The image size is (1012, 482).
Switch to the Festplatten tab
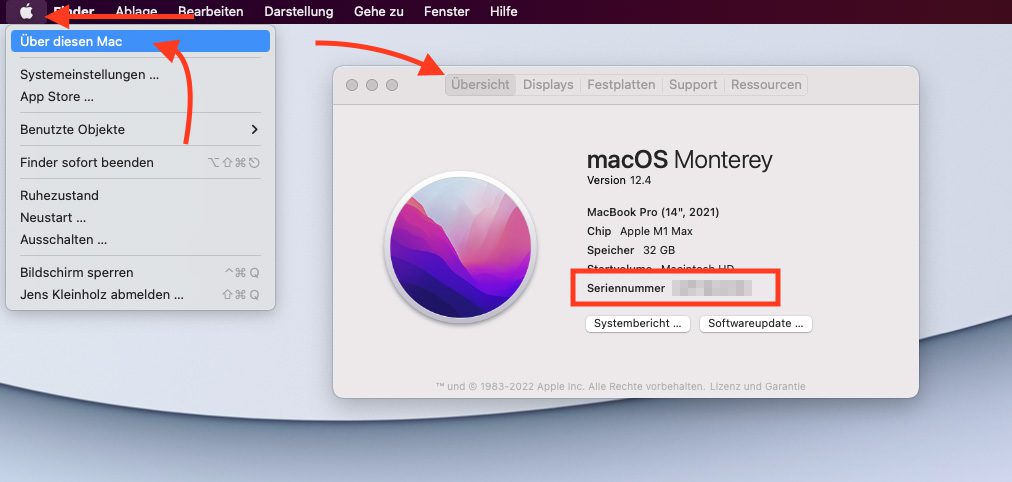tap(621, 85)
